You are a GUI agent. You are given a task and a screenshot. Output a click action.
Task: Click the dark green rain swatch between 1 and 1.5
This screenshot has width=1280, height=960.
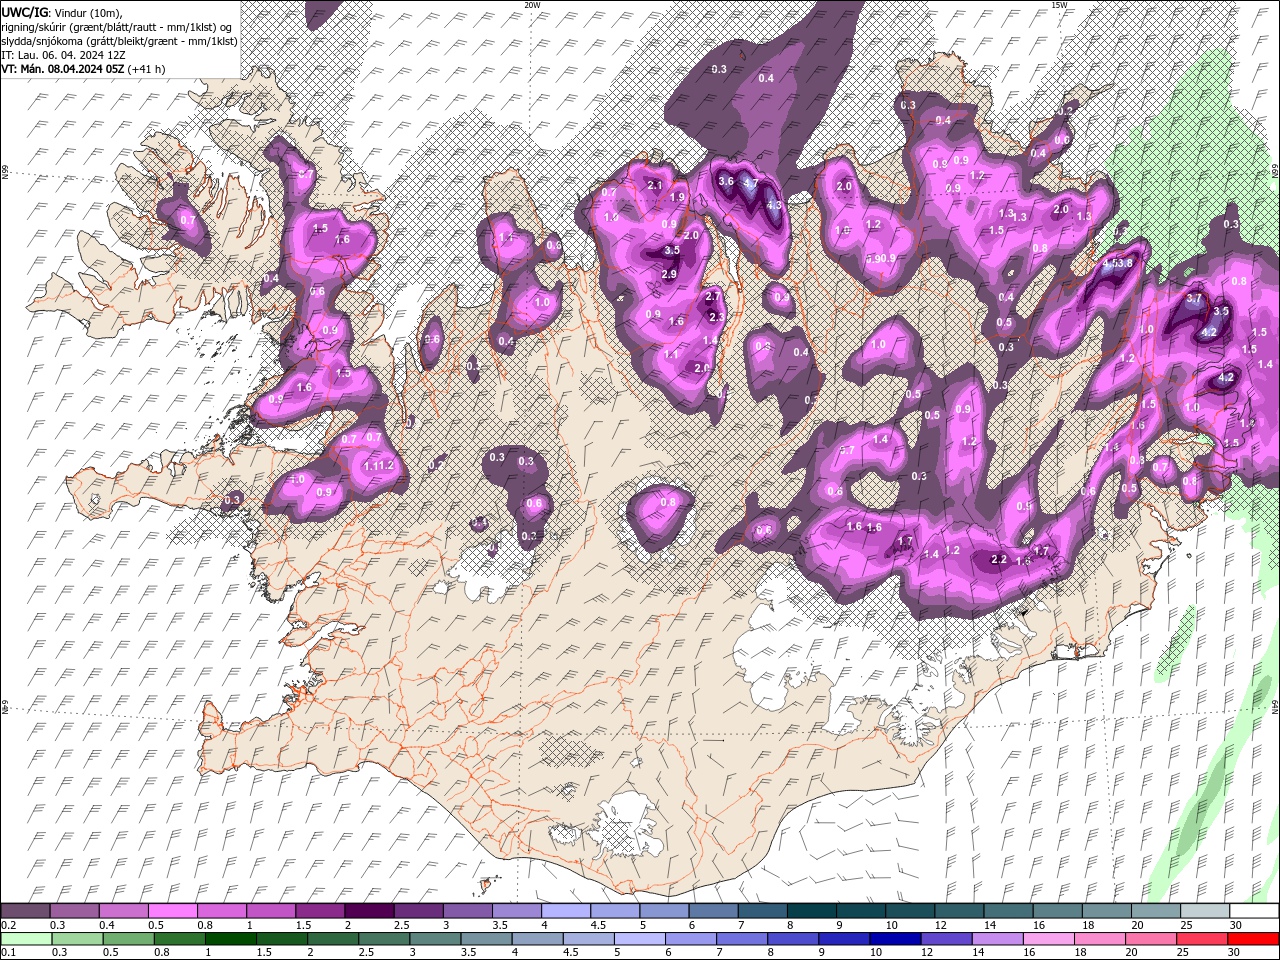coord(230,940)
